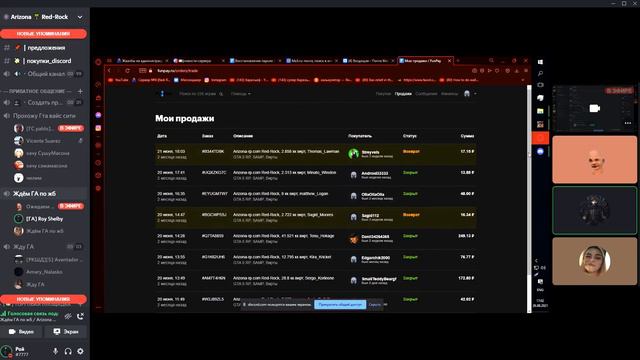Open the YouTube bookmark
This screenshot has height=360, width=640.
point(119,80)
